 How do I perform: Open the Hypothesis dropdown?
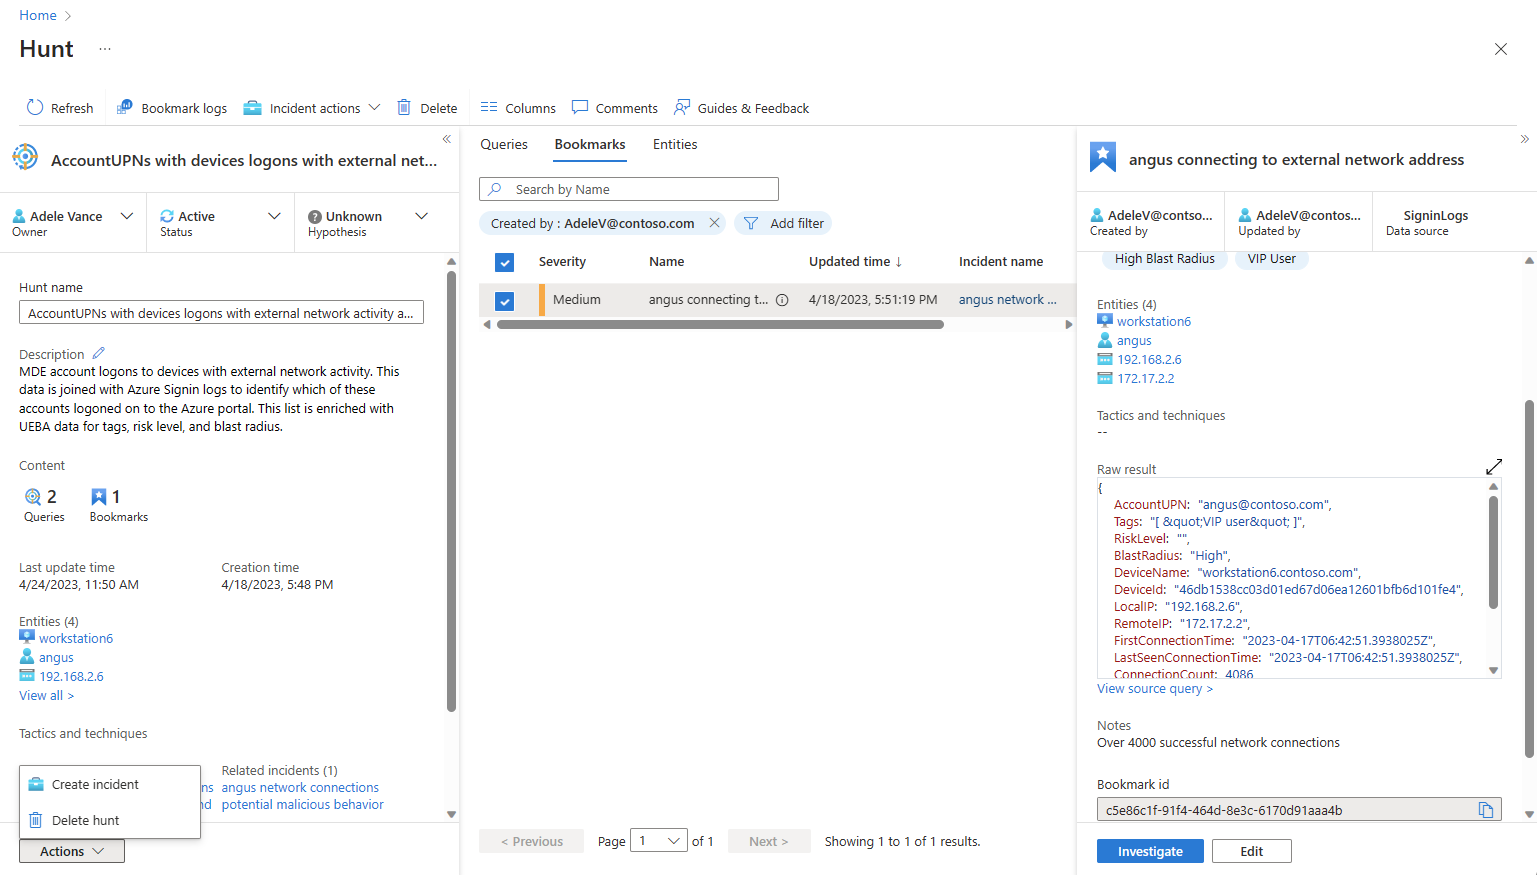[421, 215]
